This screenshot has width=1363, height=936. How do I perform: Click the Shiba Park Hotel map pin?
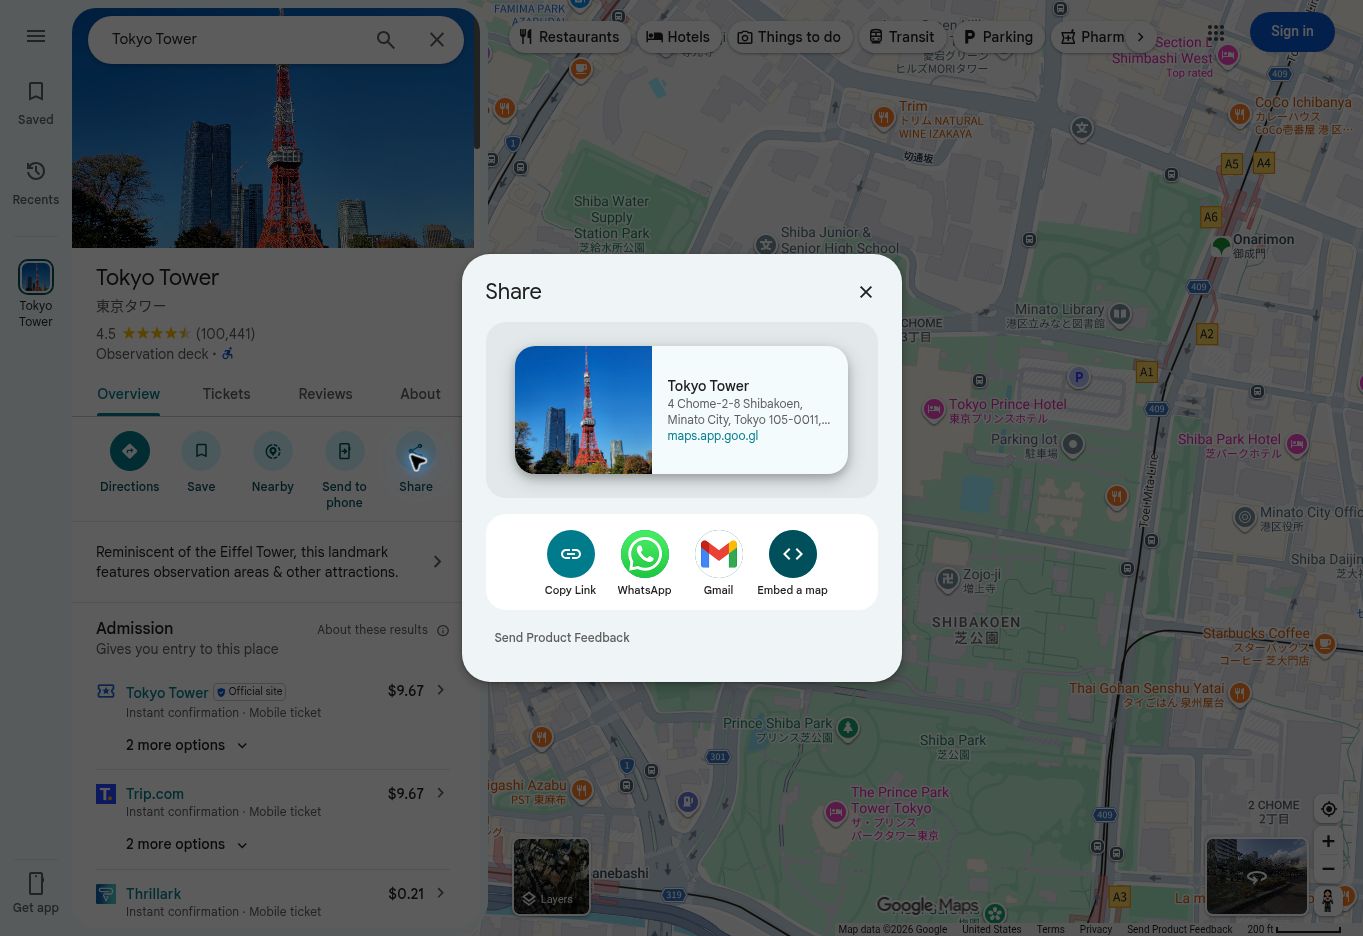(x=1297, y=445)
